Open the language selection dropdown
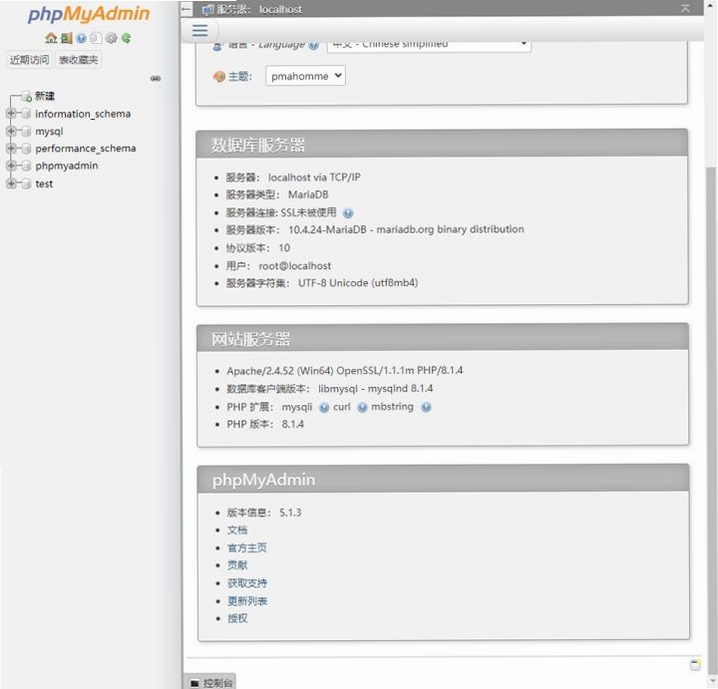 [x=429, y=46]
